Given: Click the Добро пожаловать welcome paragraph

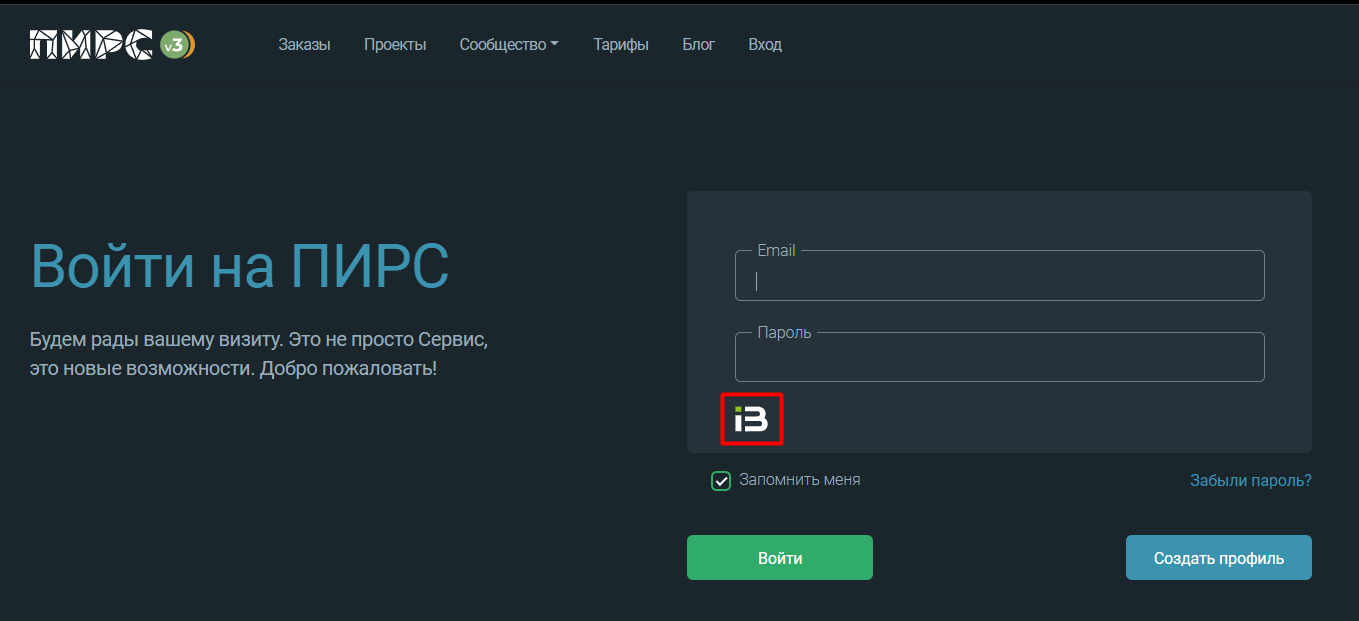Looking at the screenshot, I should point(260,354).
